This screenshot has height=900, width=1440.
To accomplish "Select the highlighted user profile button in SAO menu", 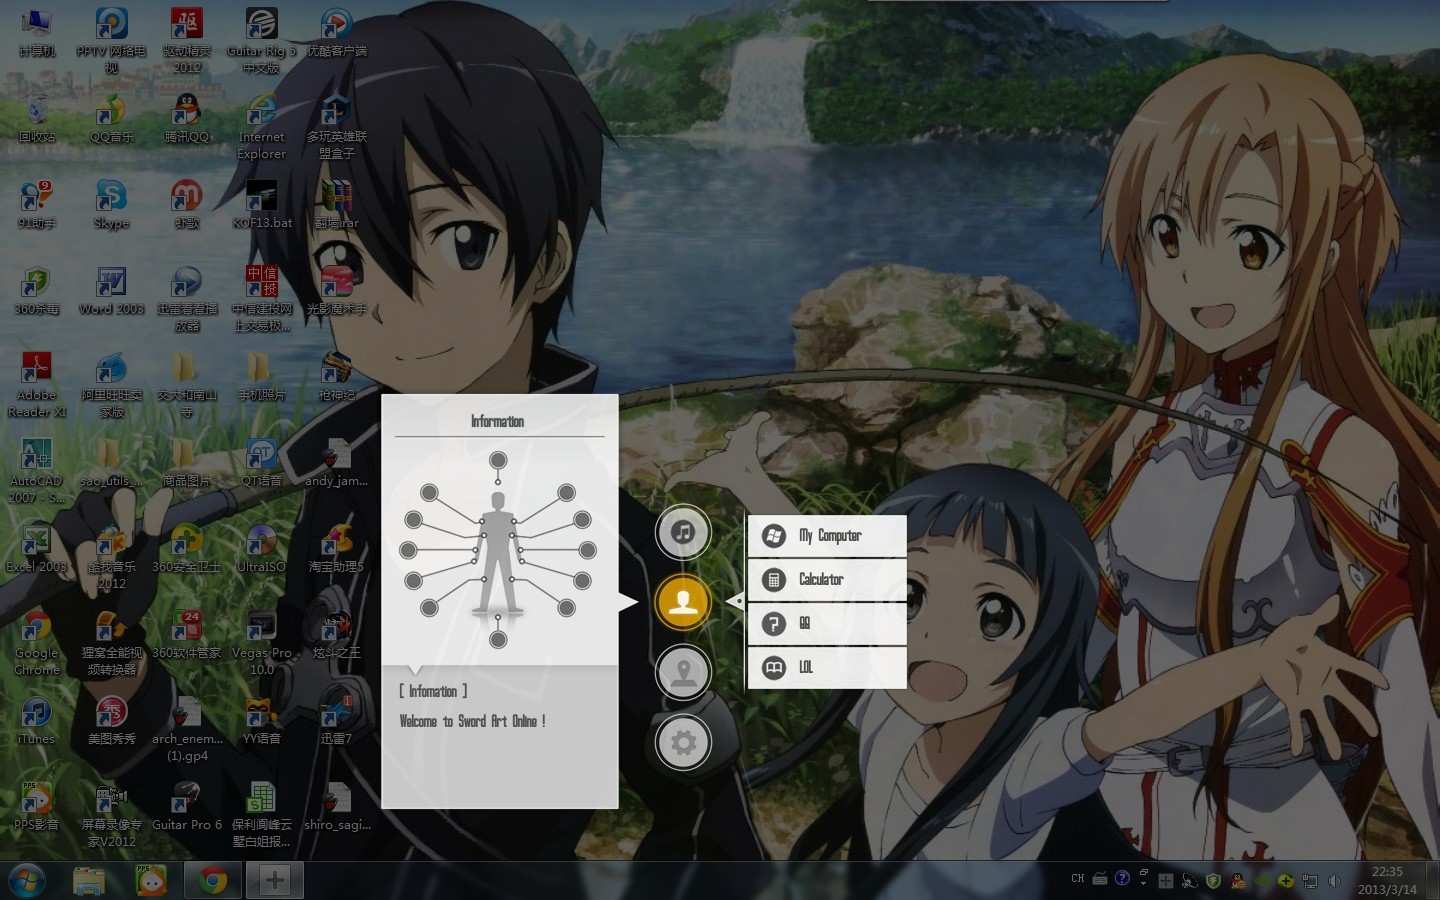I will coord(683,602).
